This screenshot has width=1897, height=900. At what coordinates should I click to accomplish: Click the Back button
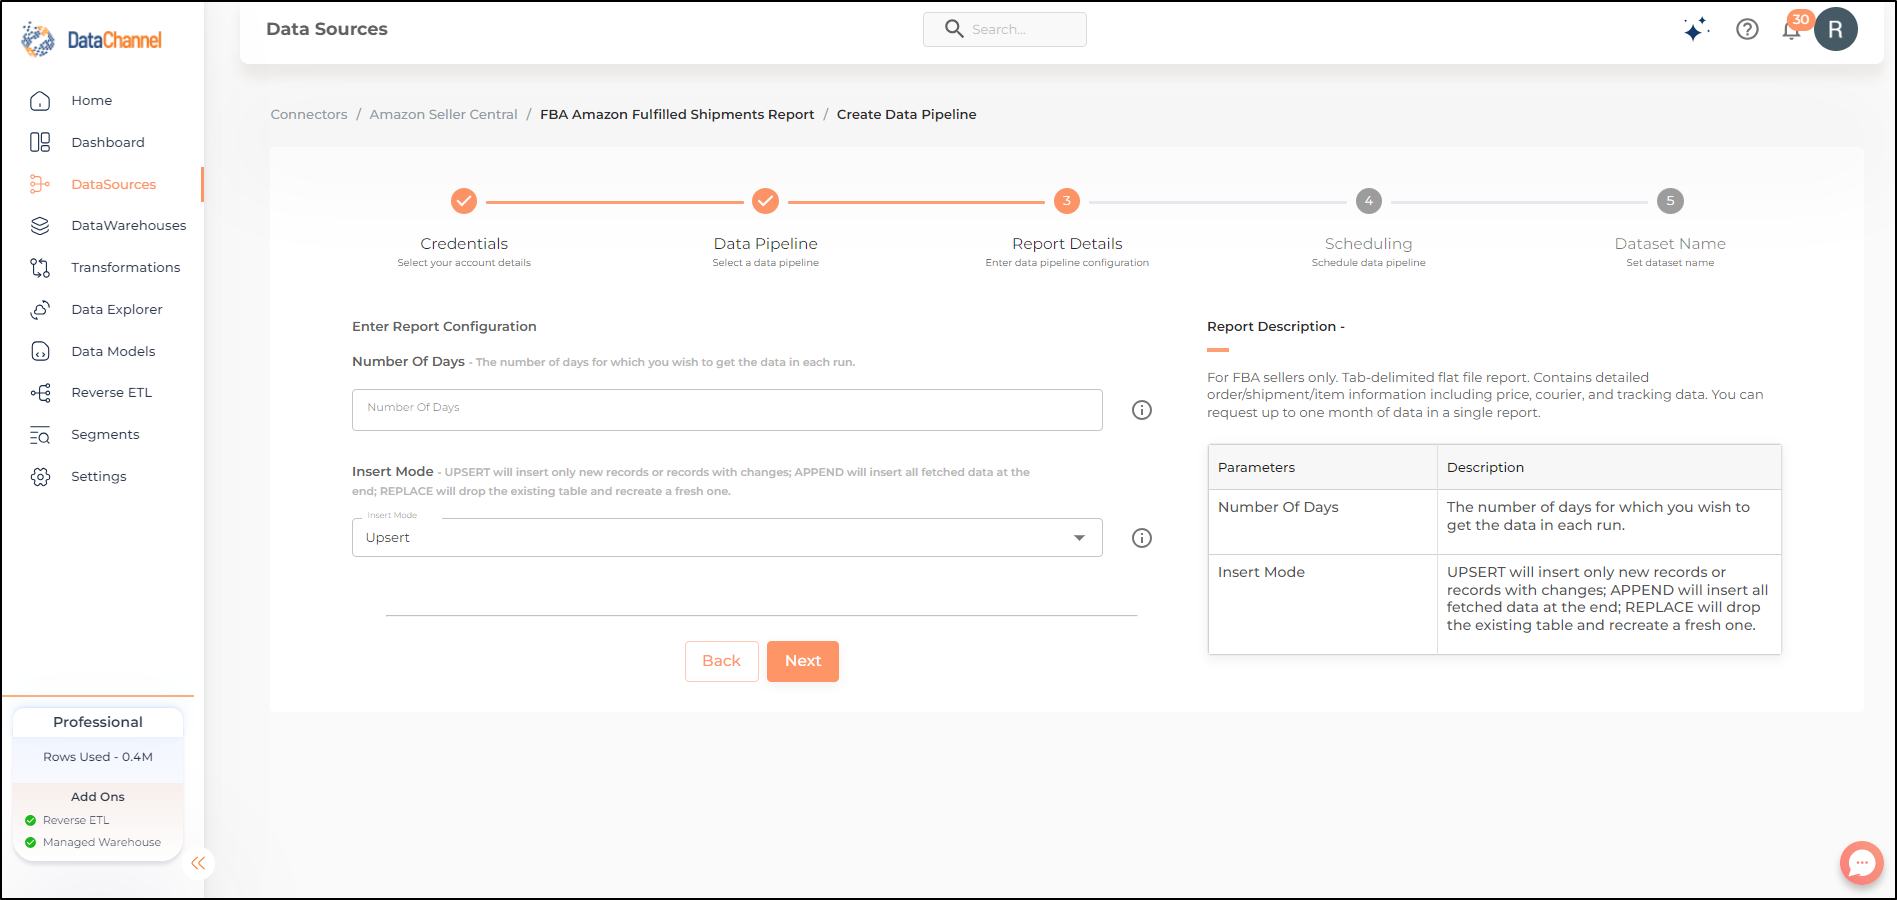[722, 661]
